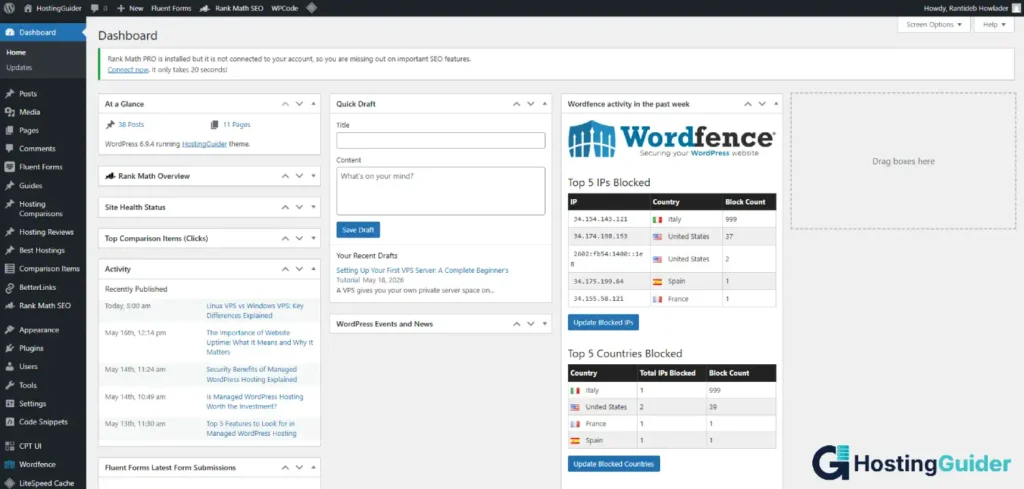Move the Activity widget up
This screenshot has width=1024, height=489.
(285, 269)
